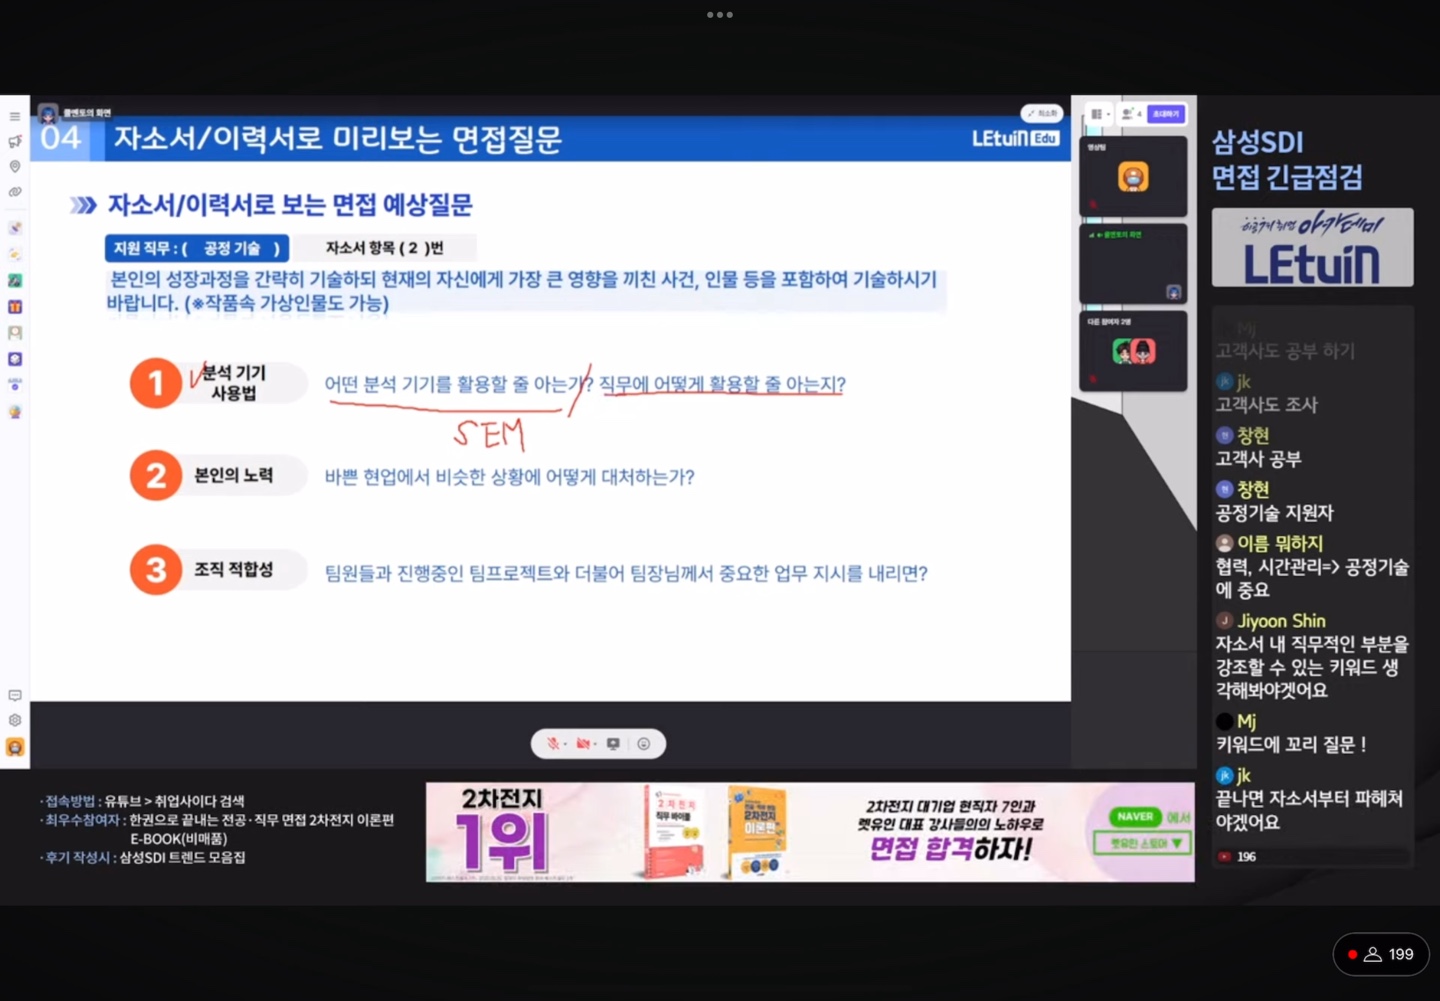
Task: Toggle the muted microphone button
Action: [552, 744]
